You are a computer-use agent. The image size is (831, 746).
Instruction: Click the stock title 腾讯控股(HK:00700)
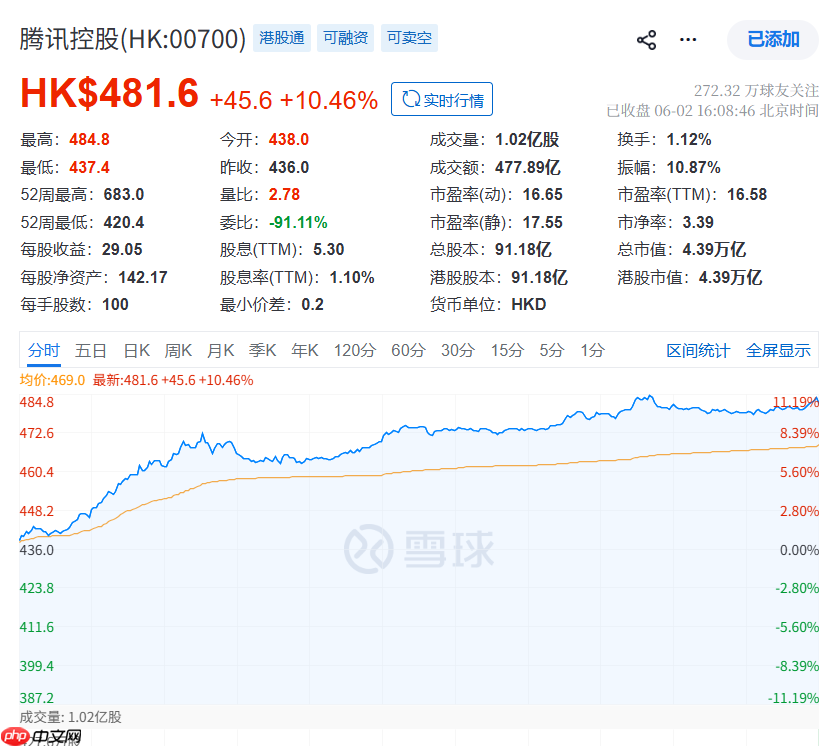132,39
